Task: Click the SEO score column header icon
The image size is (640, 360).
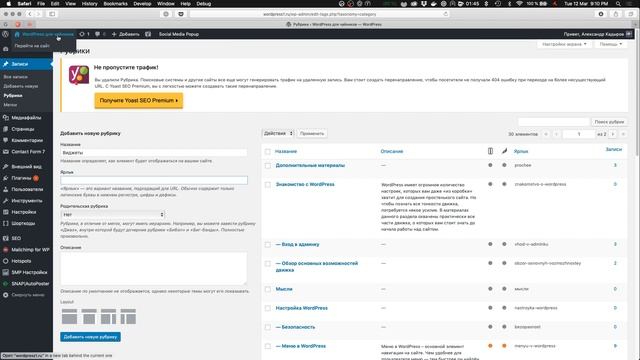Action: [490, 151]
